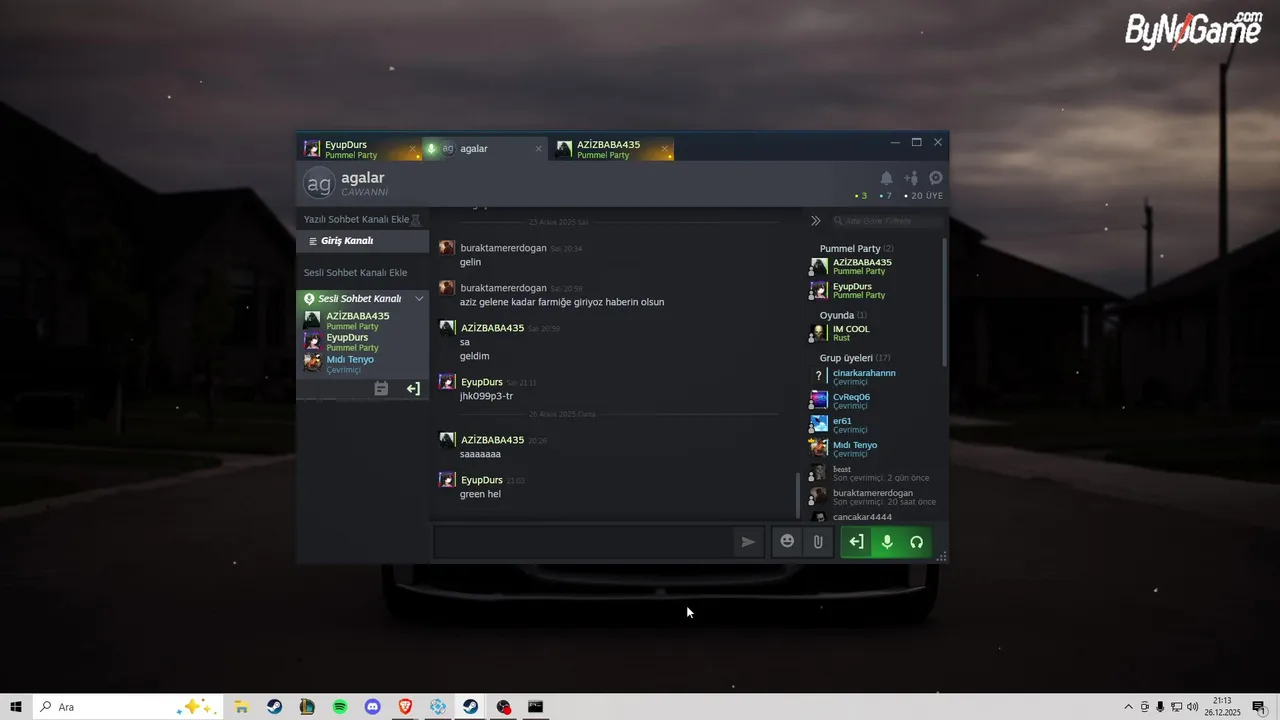This screenshot has width=1280, height=720.
Task: Mute the microphone in voice chat
Action: tap(886, 542)
